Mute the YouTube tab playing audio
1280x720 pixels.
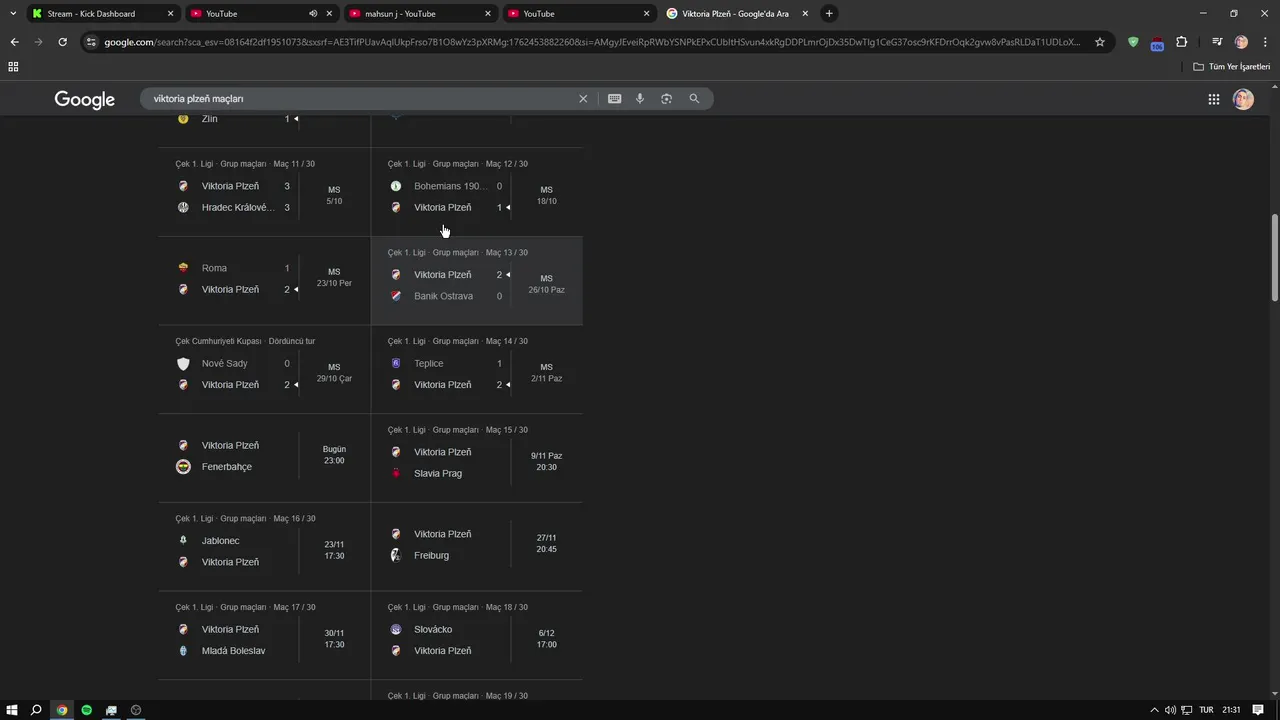313,14
